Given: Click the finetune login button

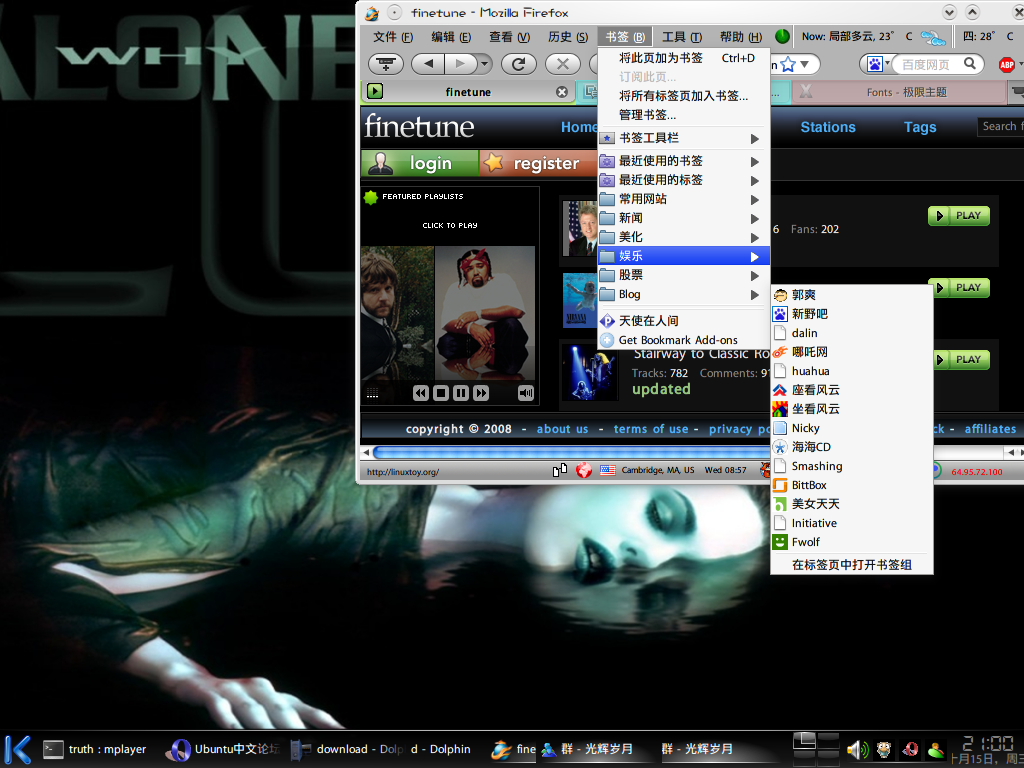Looking at the screenshot, I should (x=420, y=163).
